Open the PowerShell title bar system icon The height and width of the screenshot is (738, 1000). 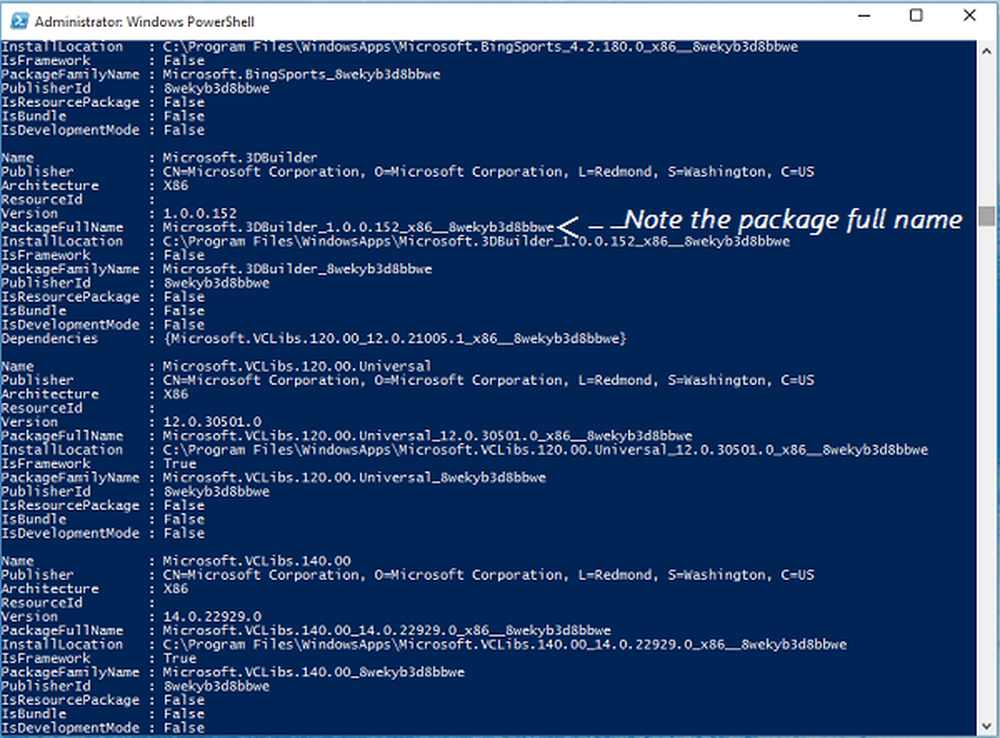click(18, 19)
